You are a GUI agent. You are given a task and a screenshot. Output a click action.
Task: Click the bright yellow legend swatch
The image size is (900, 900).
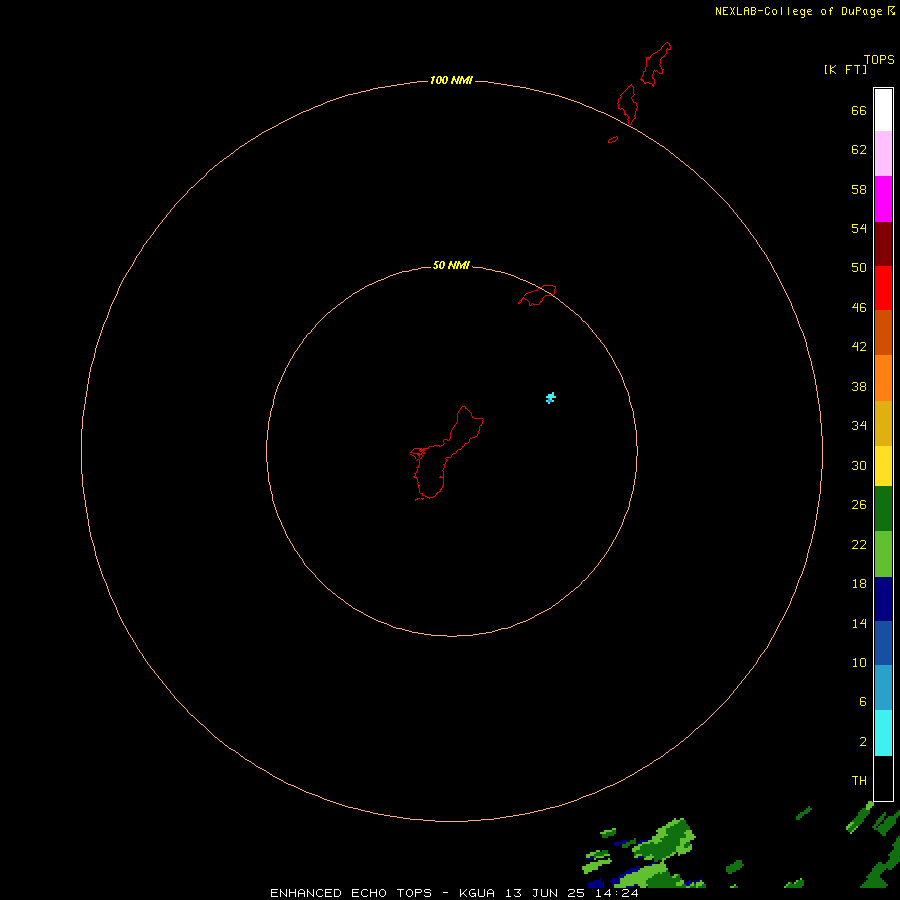[x=883, y=465]
